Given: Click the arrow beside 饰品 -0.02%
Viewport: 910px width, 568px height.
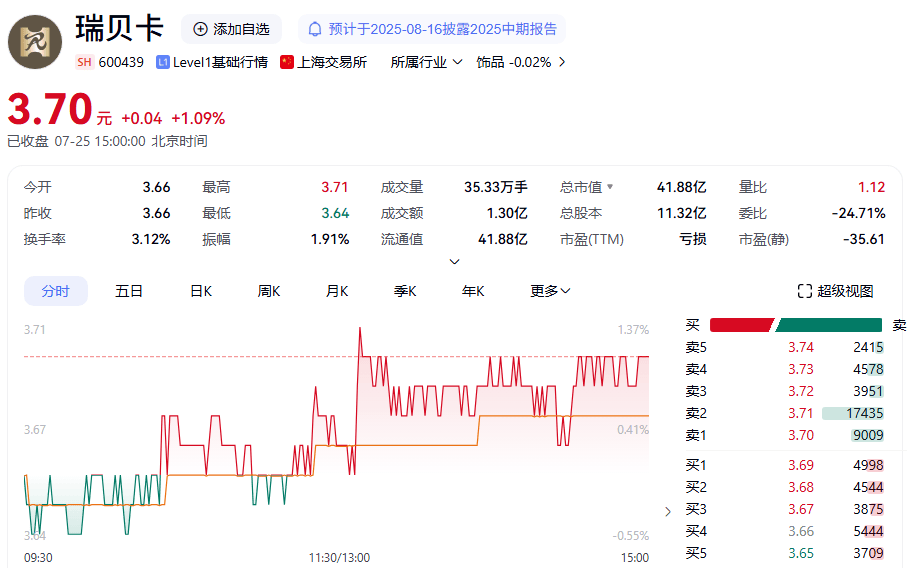Looking at the screenshot, I should 562,62.
